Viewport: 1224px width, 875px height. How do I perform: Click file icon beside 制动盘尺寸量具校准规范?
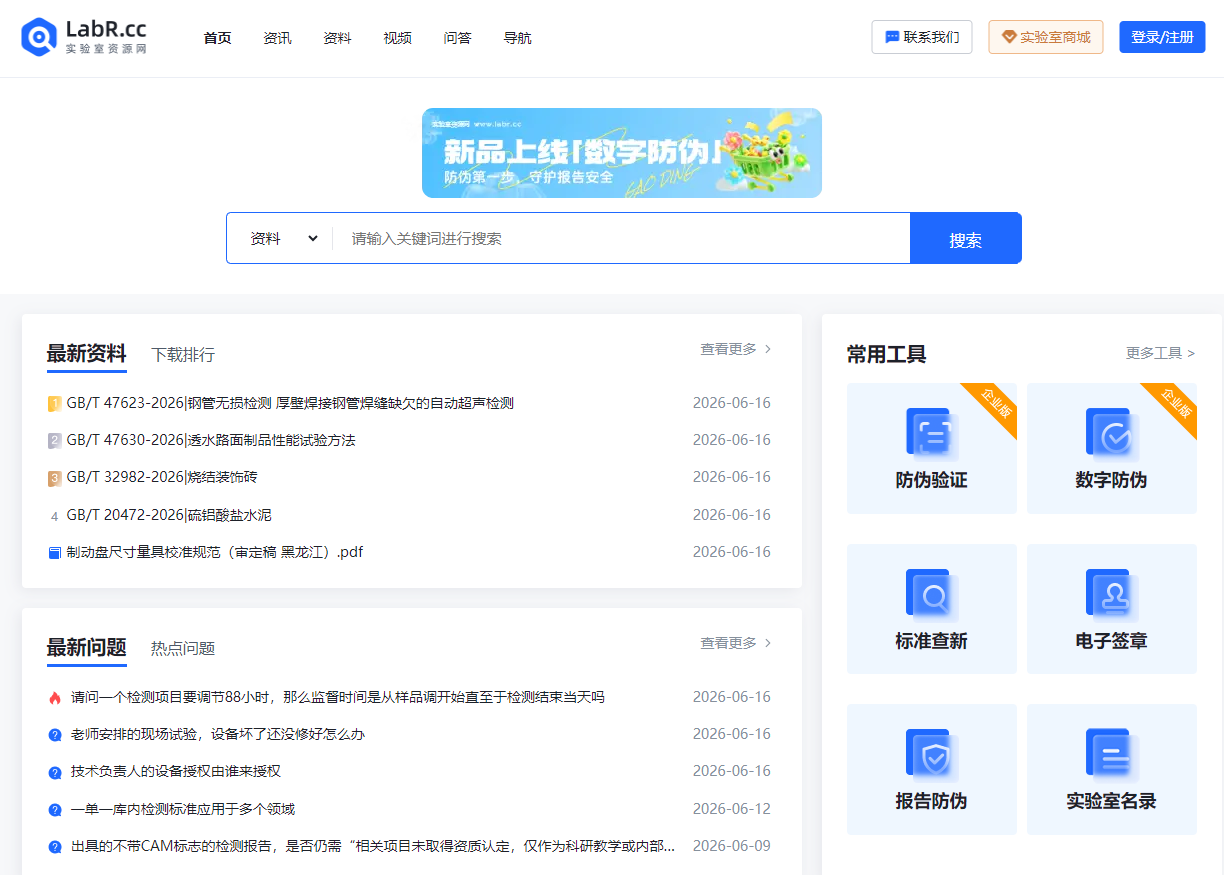click(x=54, y=553)
